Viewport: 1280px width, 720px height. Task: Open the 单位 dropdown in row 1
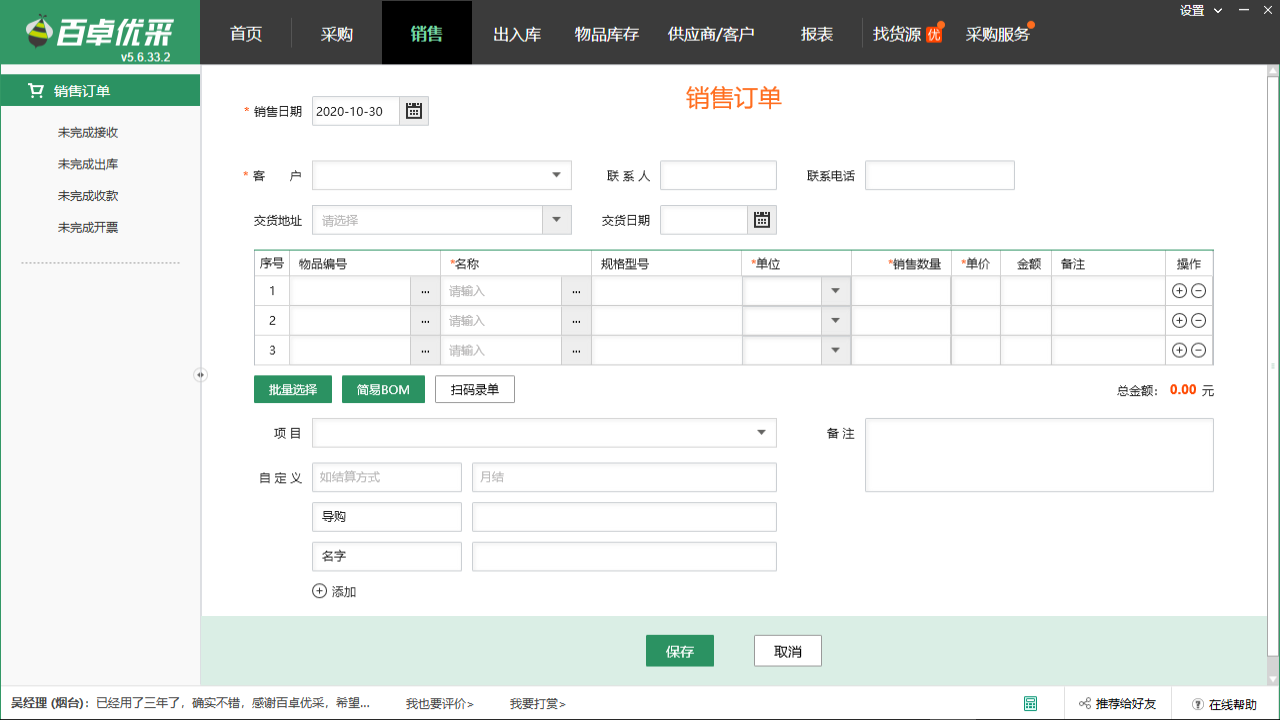[836, 290]
